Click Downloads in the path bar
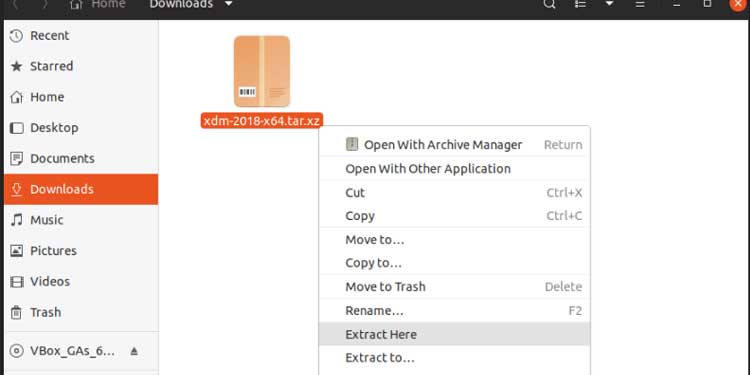The width and height of the screenshot is (750, 375). coord(181,4)
